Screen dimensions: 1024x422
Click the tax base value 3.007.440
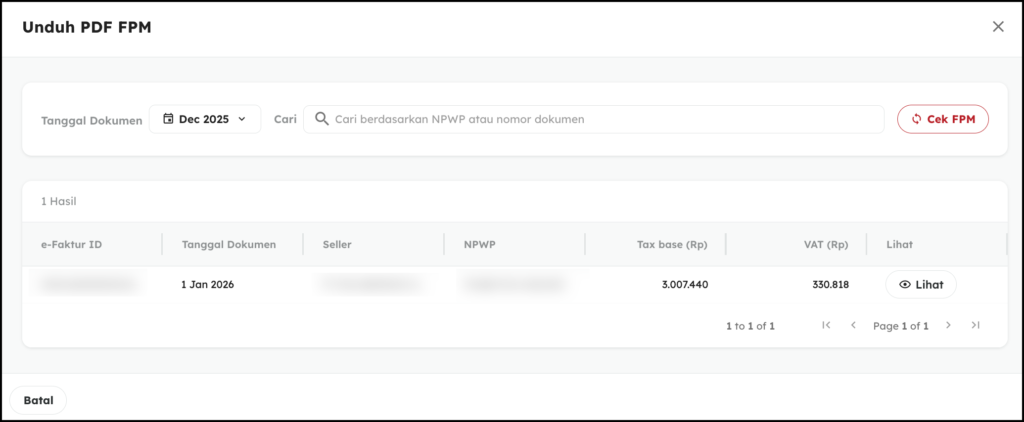[684, 285]
